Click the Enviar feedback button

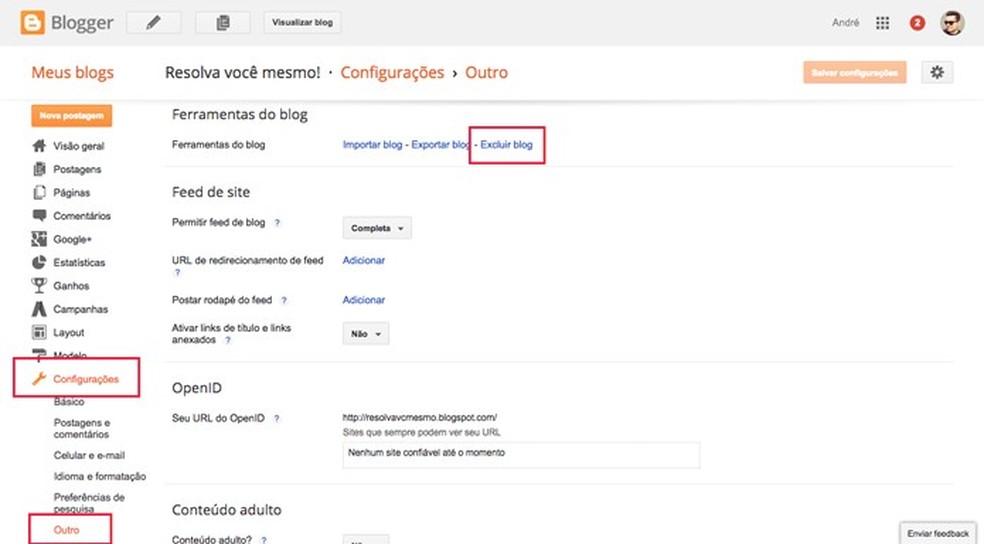[x=938, y=533]
